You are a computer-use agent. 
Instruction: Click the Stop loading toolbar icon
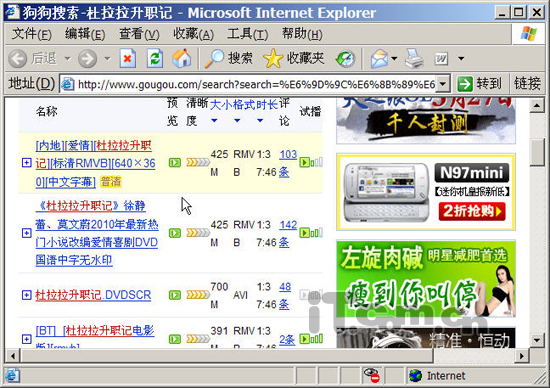[127, 58]
